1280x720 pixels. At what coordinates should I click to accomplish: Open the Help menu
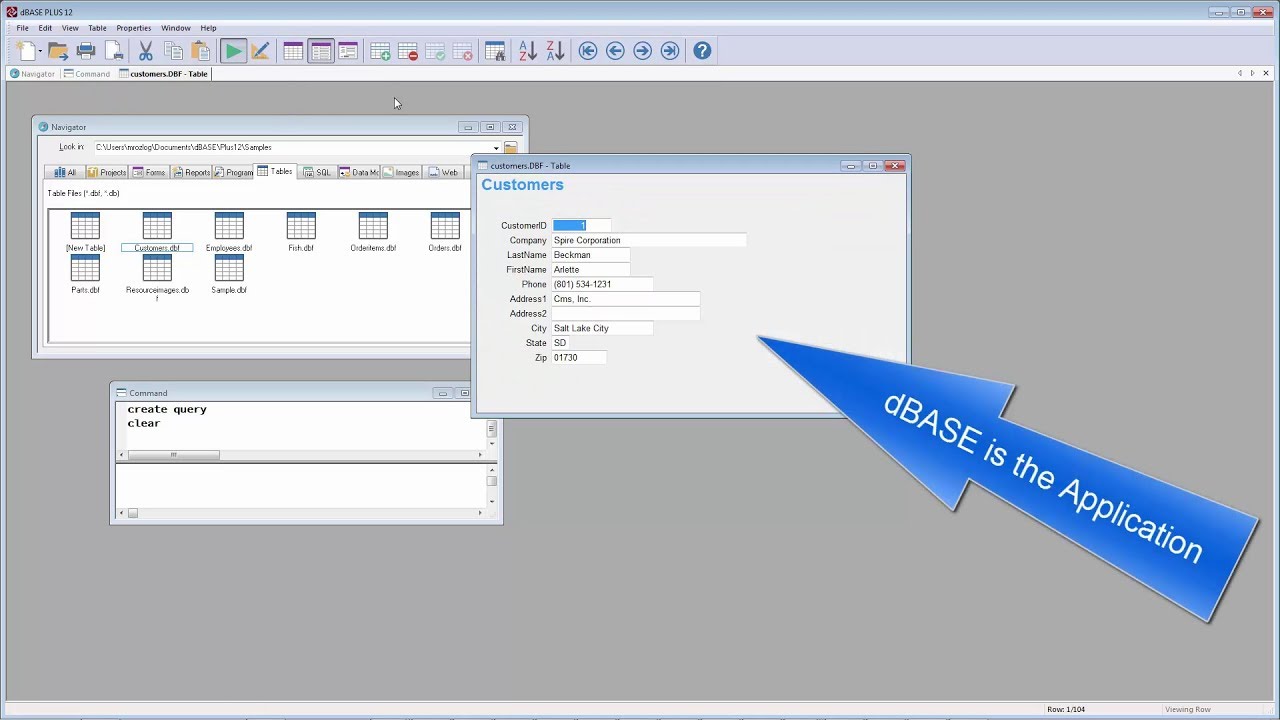coord(208,28)
